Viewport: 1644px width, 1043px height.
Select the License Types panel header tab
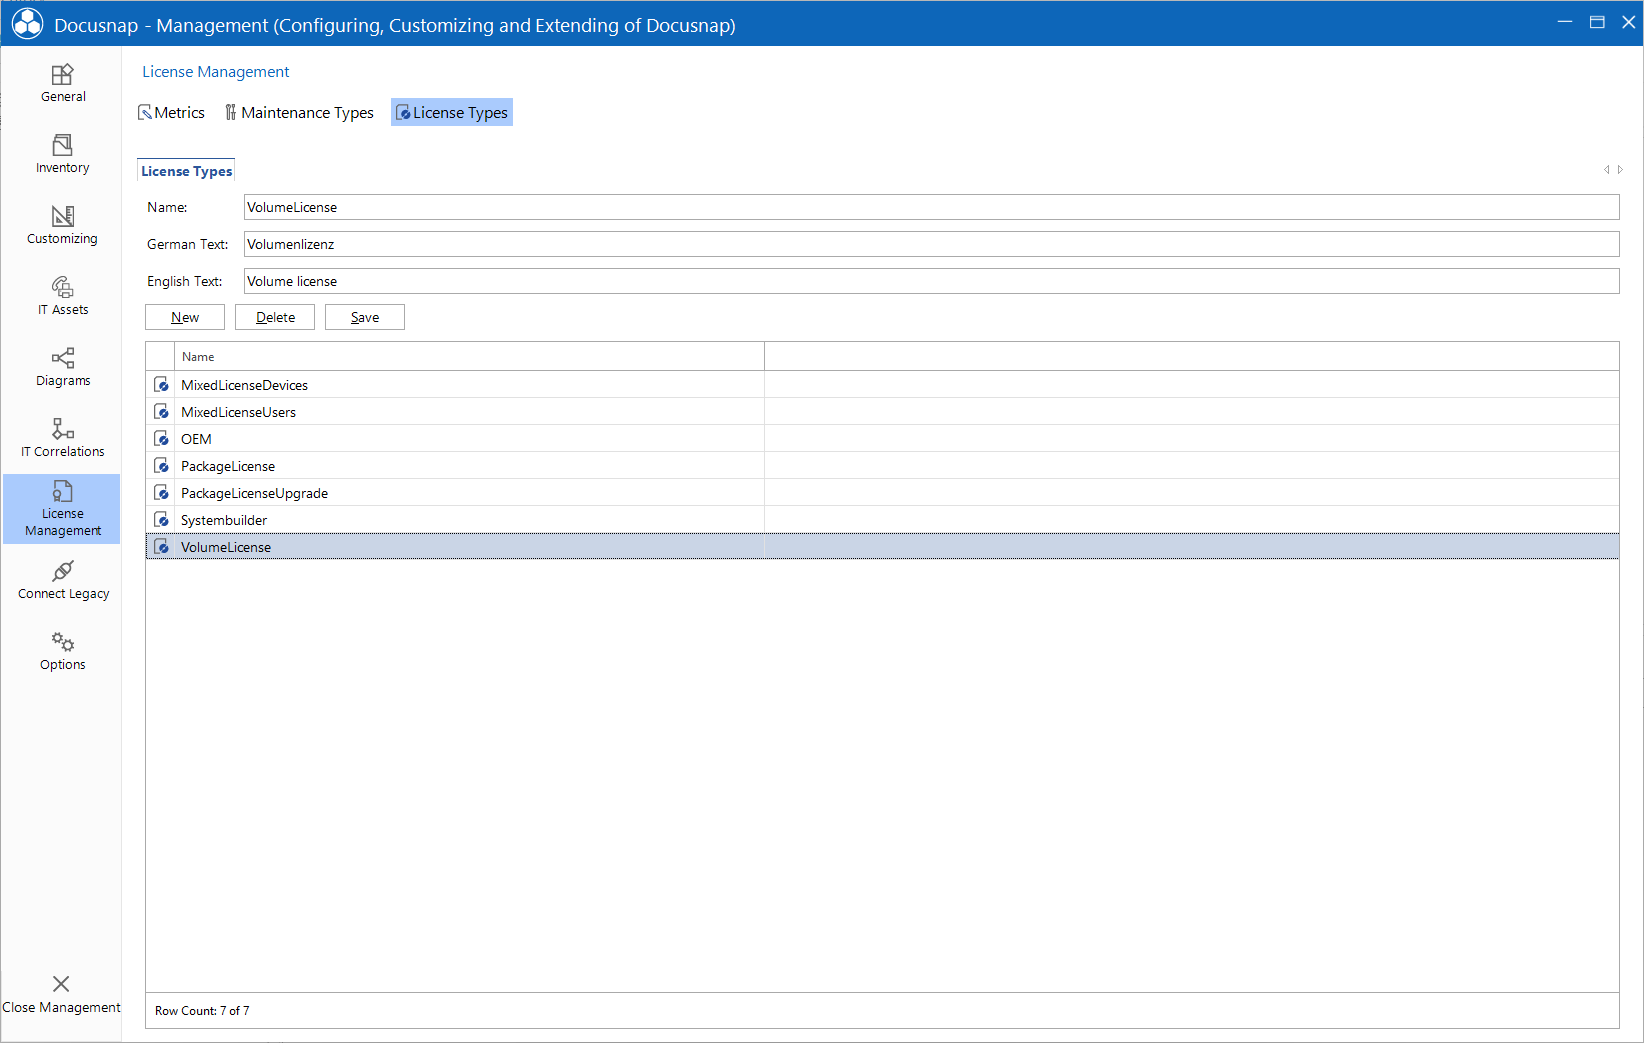[186, 171]
